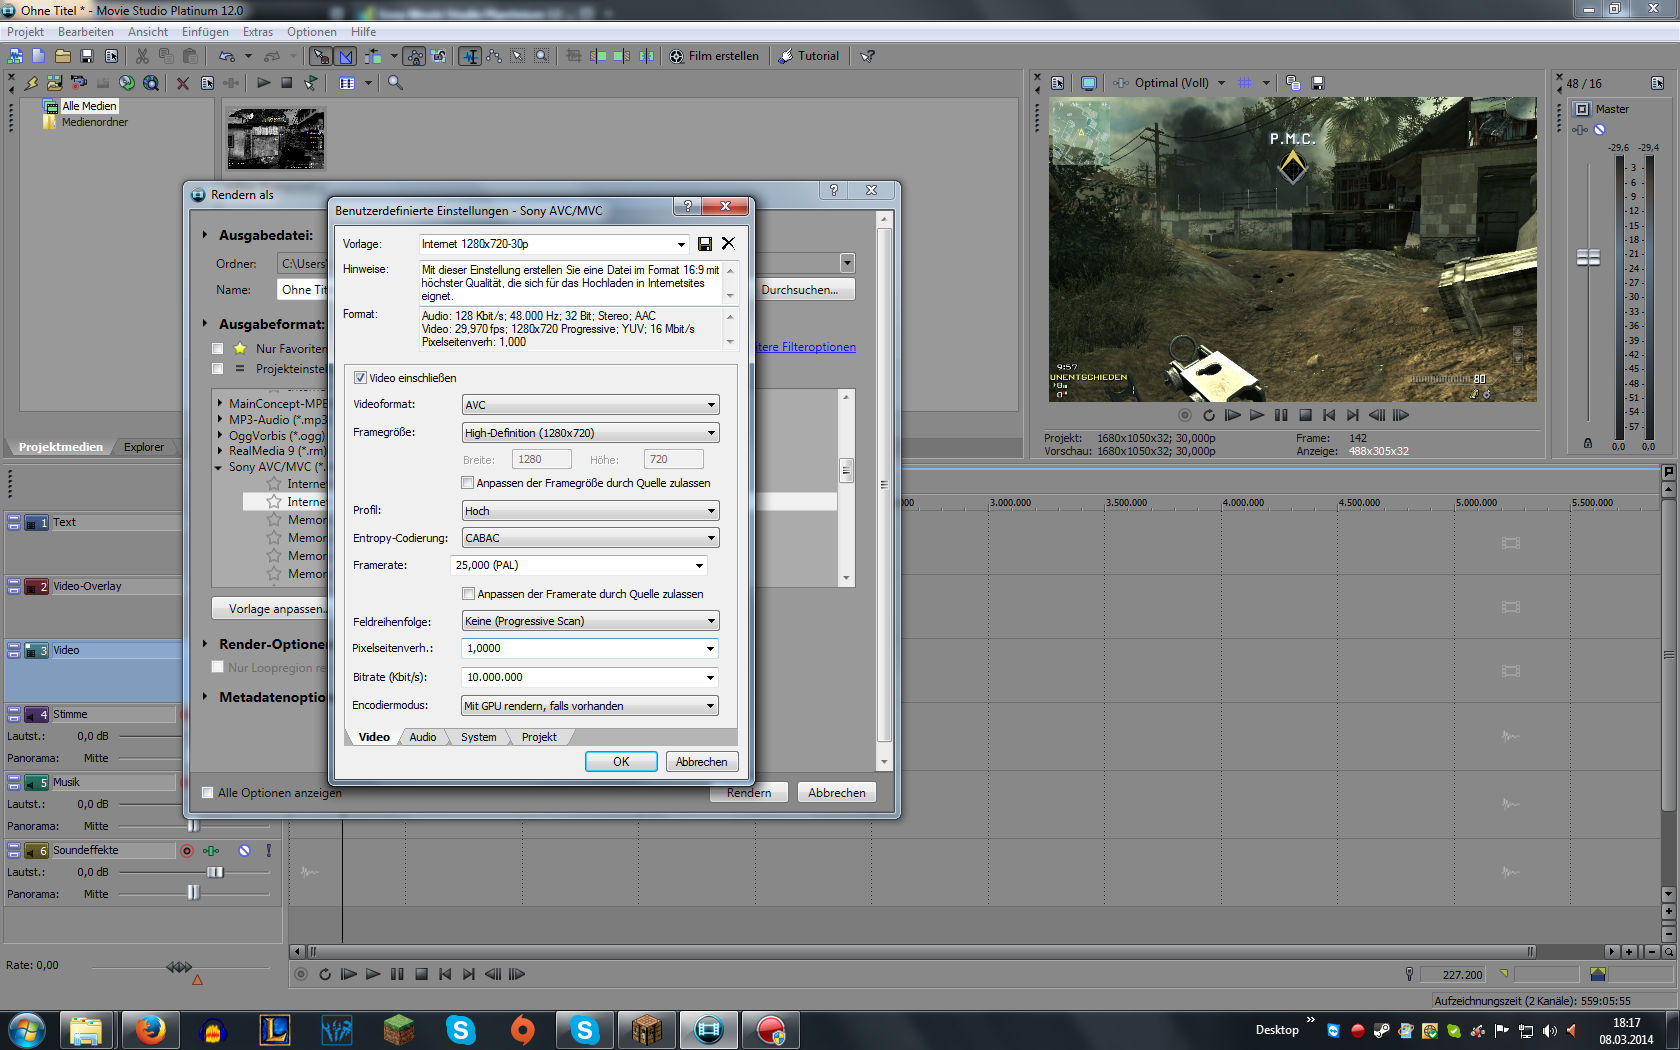1680x1050 pixels.
Task: Delete the template with the X icon
Action: (728, 243)
